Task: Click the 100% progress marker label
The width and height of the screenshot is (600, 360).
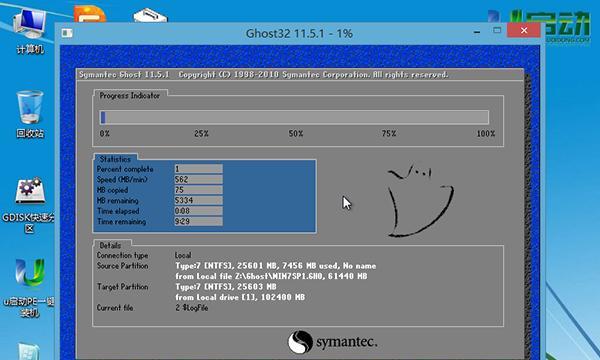Action: click(486, 134)
